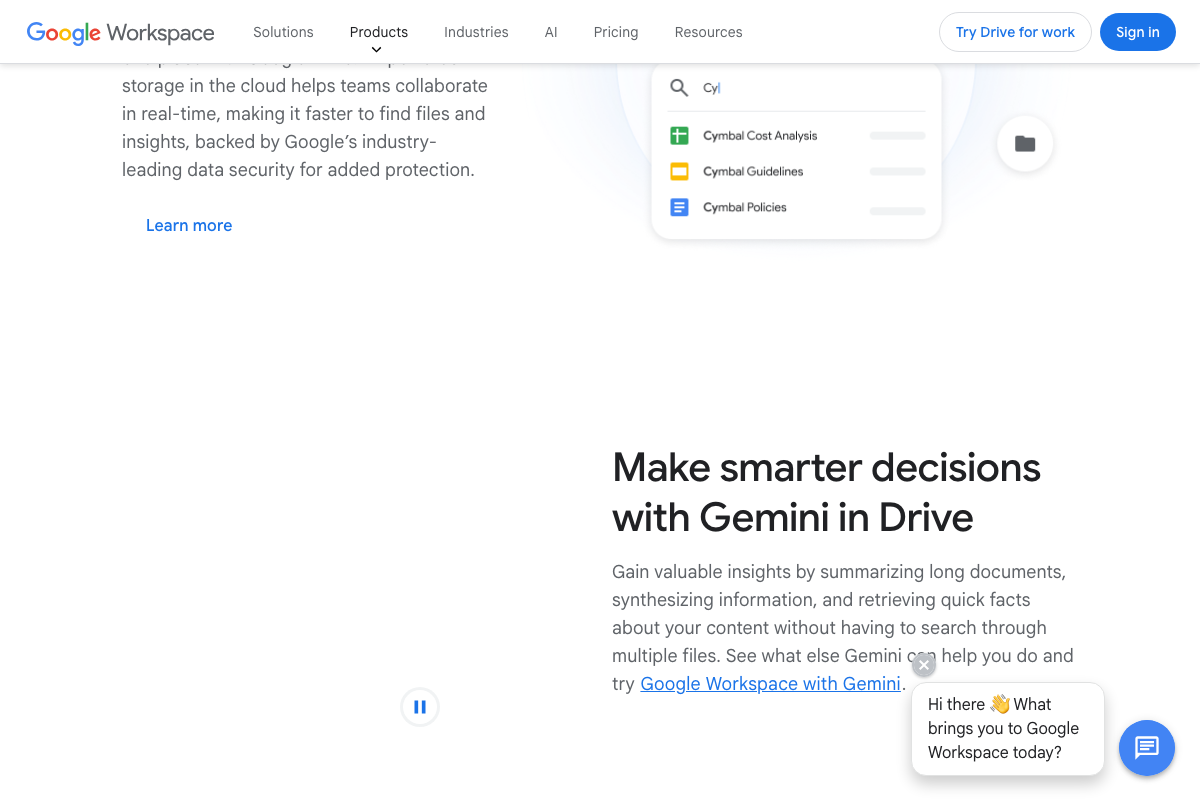Open the Google Workspace logo homepage

coord(120,32)
